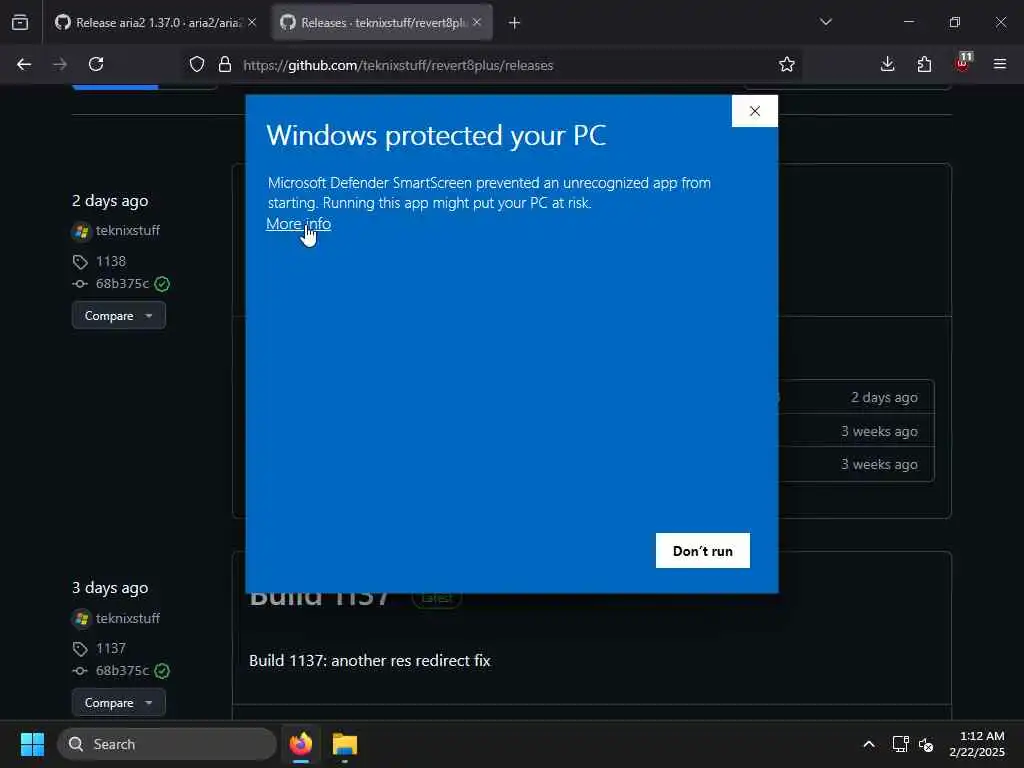Screen dimensions: 1024x768
Task: Open the Firefox downloads panel
Action: [888, 64]
